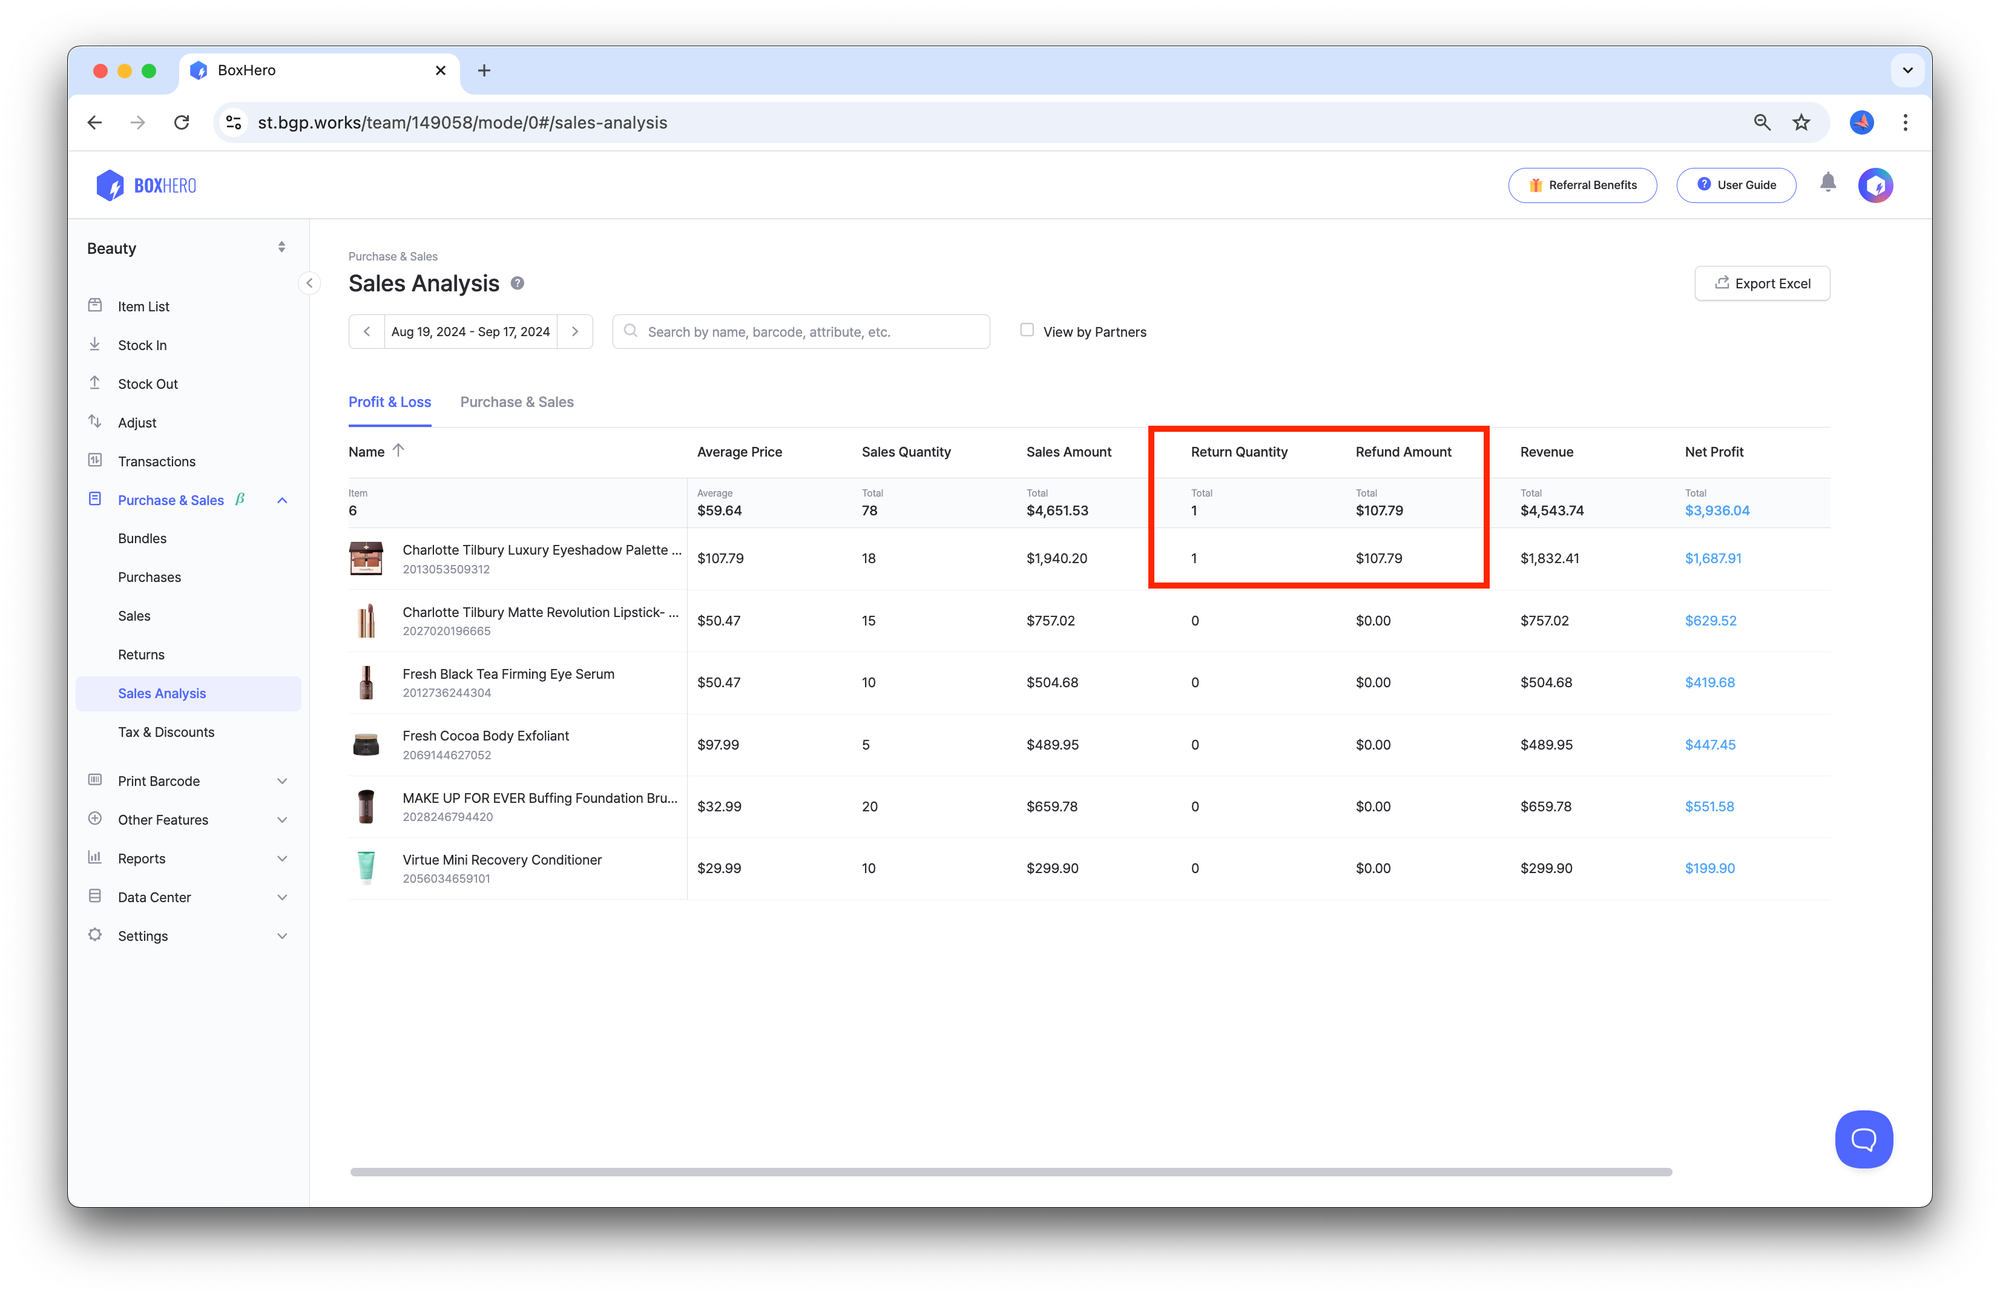Click the BoxHero logo
Image resolution: width=2000 pixels, height=1297 pixels.
(146, 185)
